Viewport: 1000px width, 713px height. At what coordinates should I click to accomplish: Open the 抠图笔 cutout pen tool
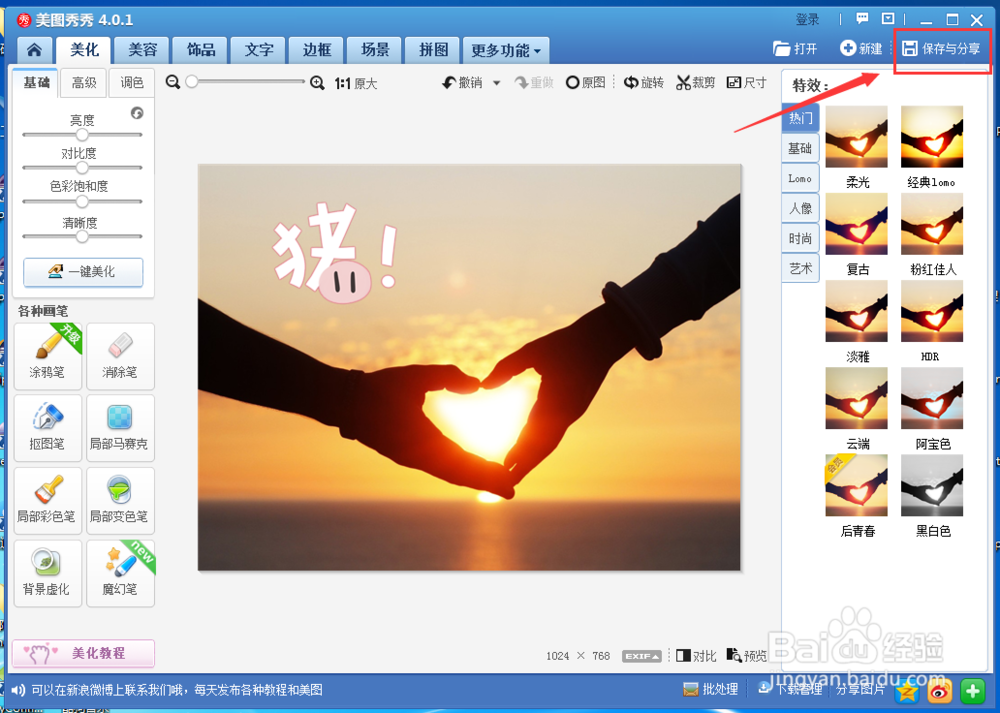pos(47,428)
